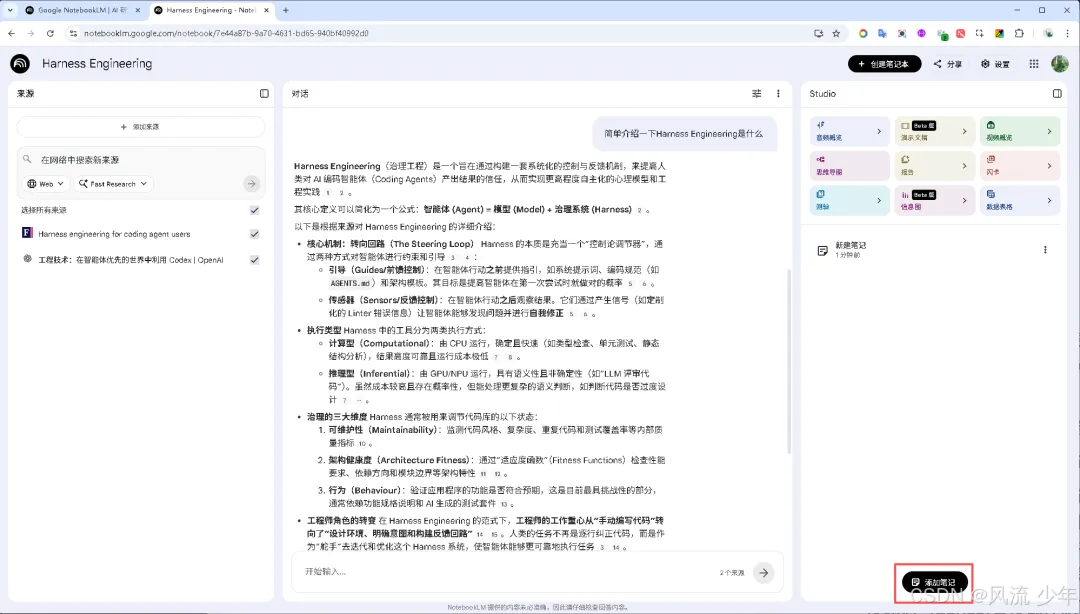Reload the page
The image size is (1080, 614).
50,33
